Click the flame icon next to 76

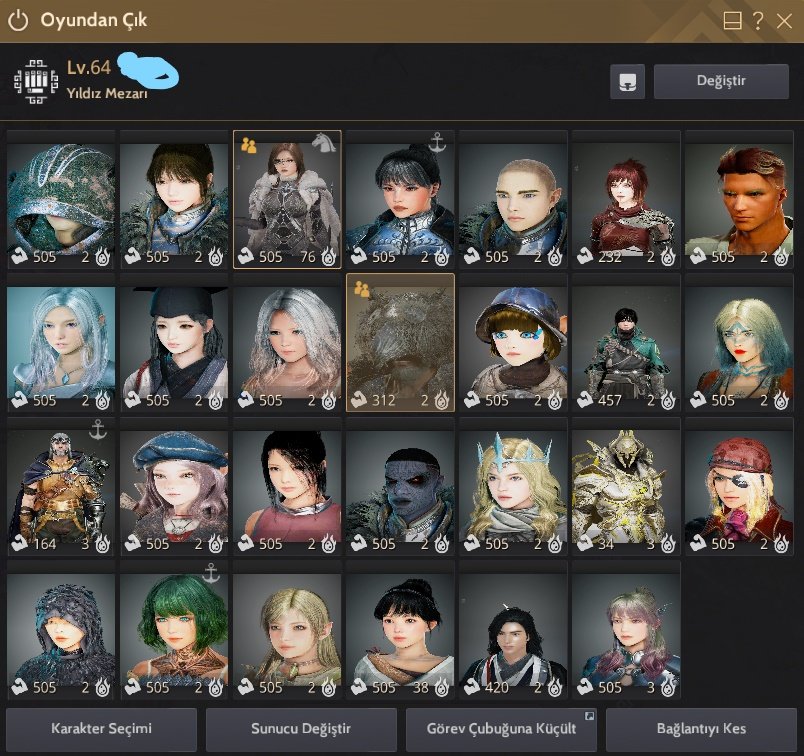coord(329,256)
